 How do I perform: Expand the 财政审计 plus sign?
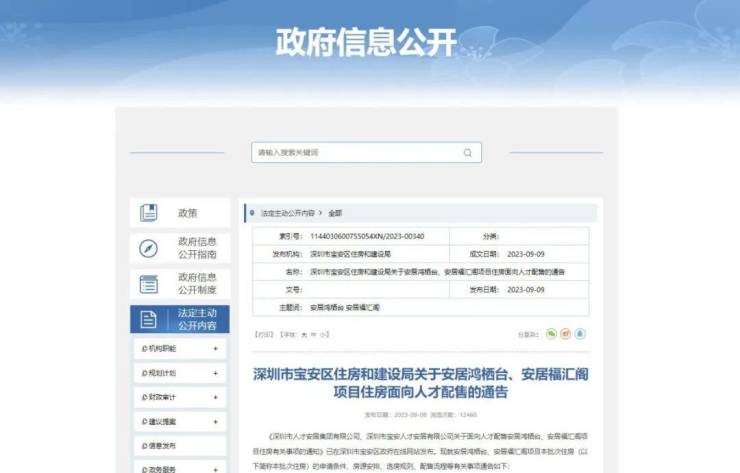(216, 397)
